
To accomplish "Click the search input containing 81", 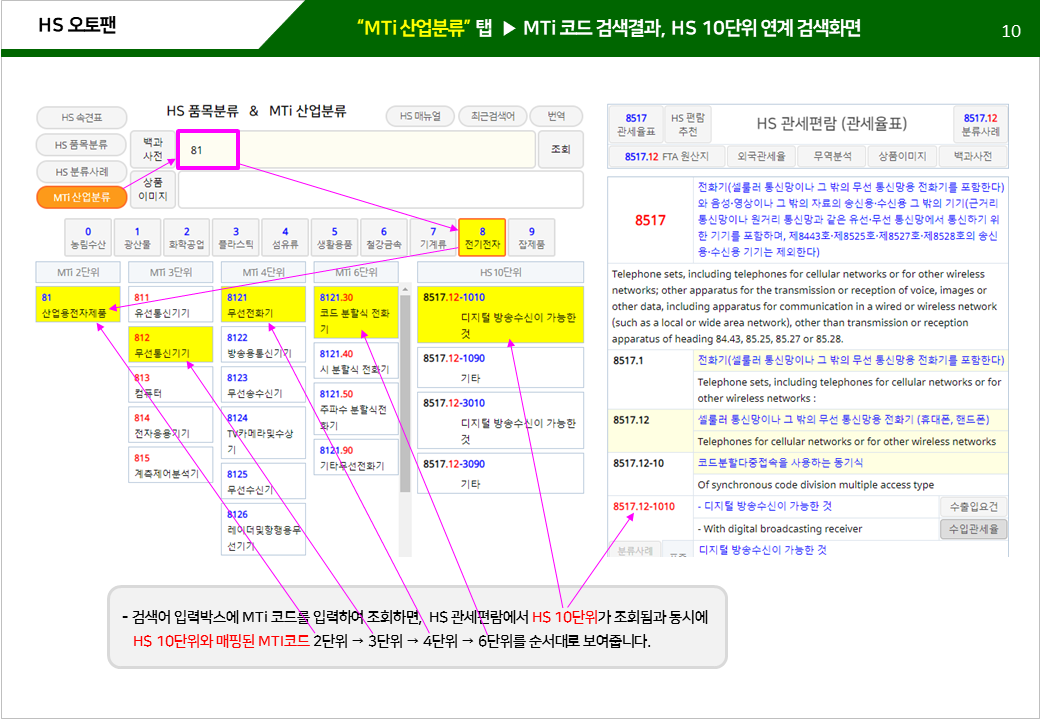I will (357, 149).
